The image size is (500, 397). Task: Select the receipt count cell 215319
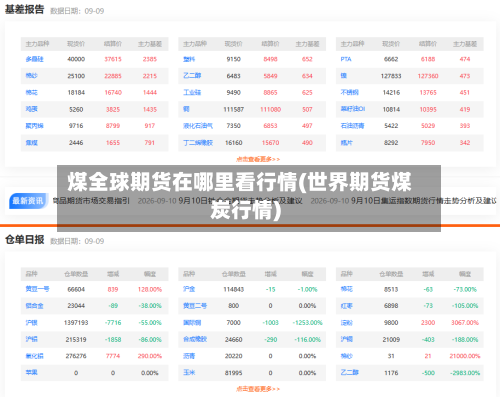(76, 339)
